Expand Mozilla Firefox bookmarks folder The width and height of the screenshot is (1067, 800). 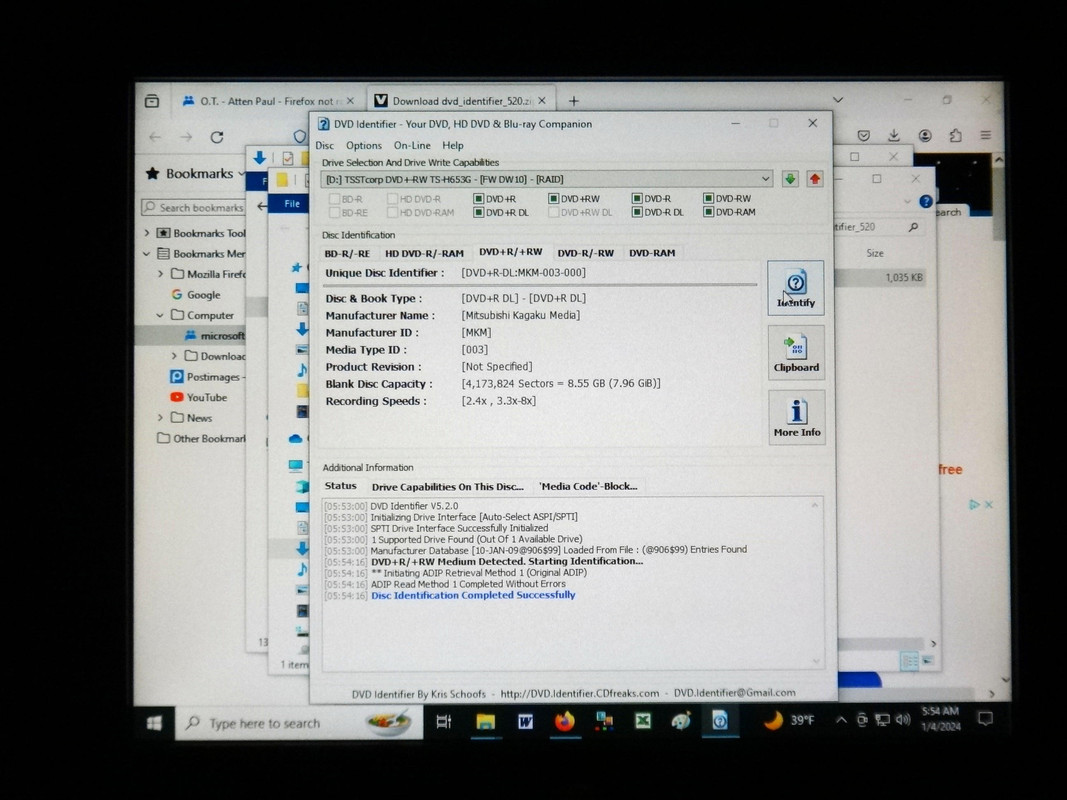coord(161,274)
